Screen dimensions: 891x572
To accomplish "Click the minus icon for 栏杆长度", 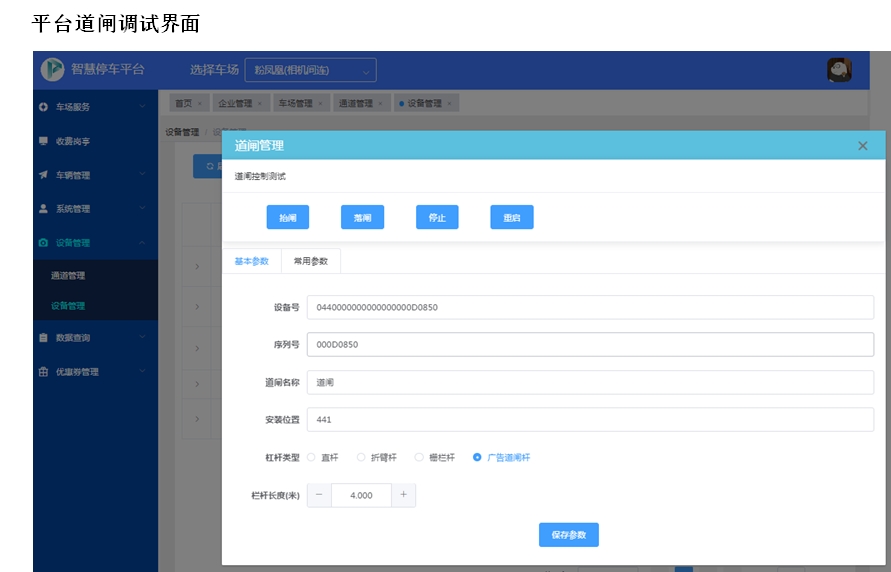I will pyautogui.click(x=319, y=495).
